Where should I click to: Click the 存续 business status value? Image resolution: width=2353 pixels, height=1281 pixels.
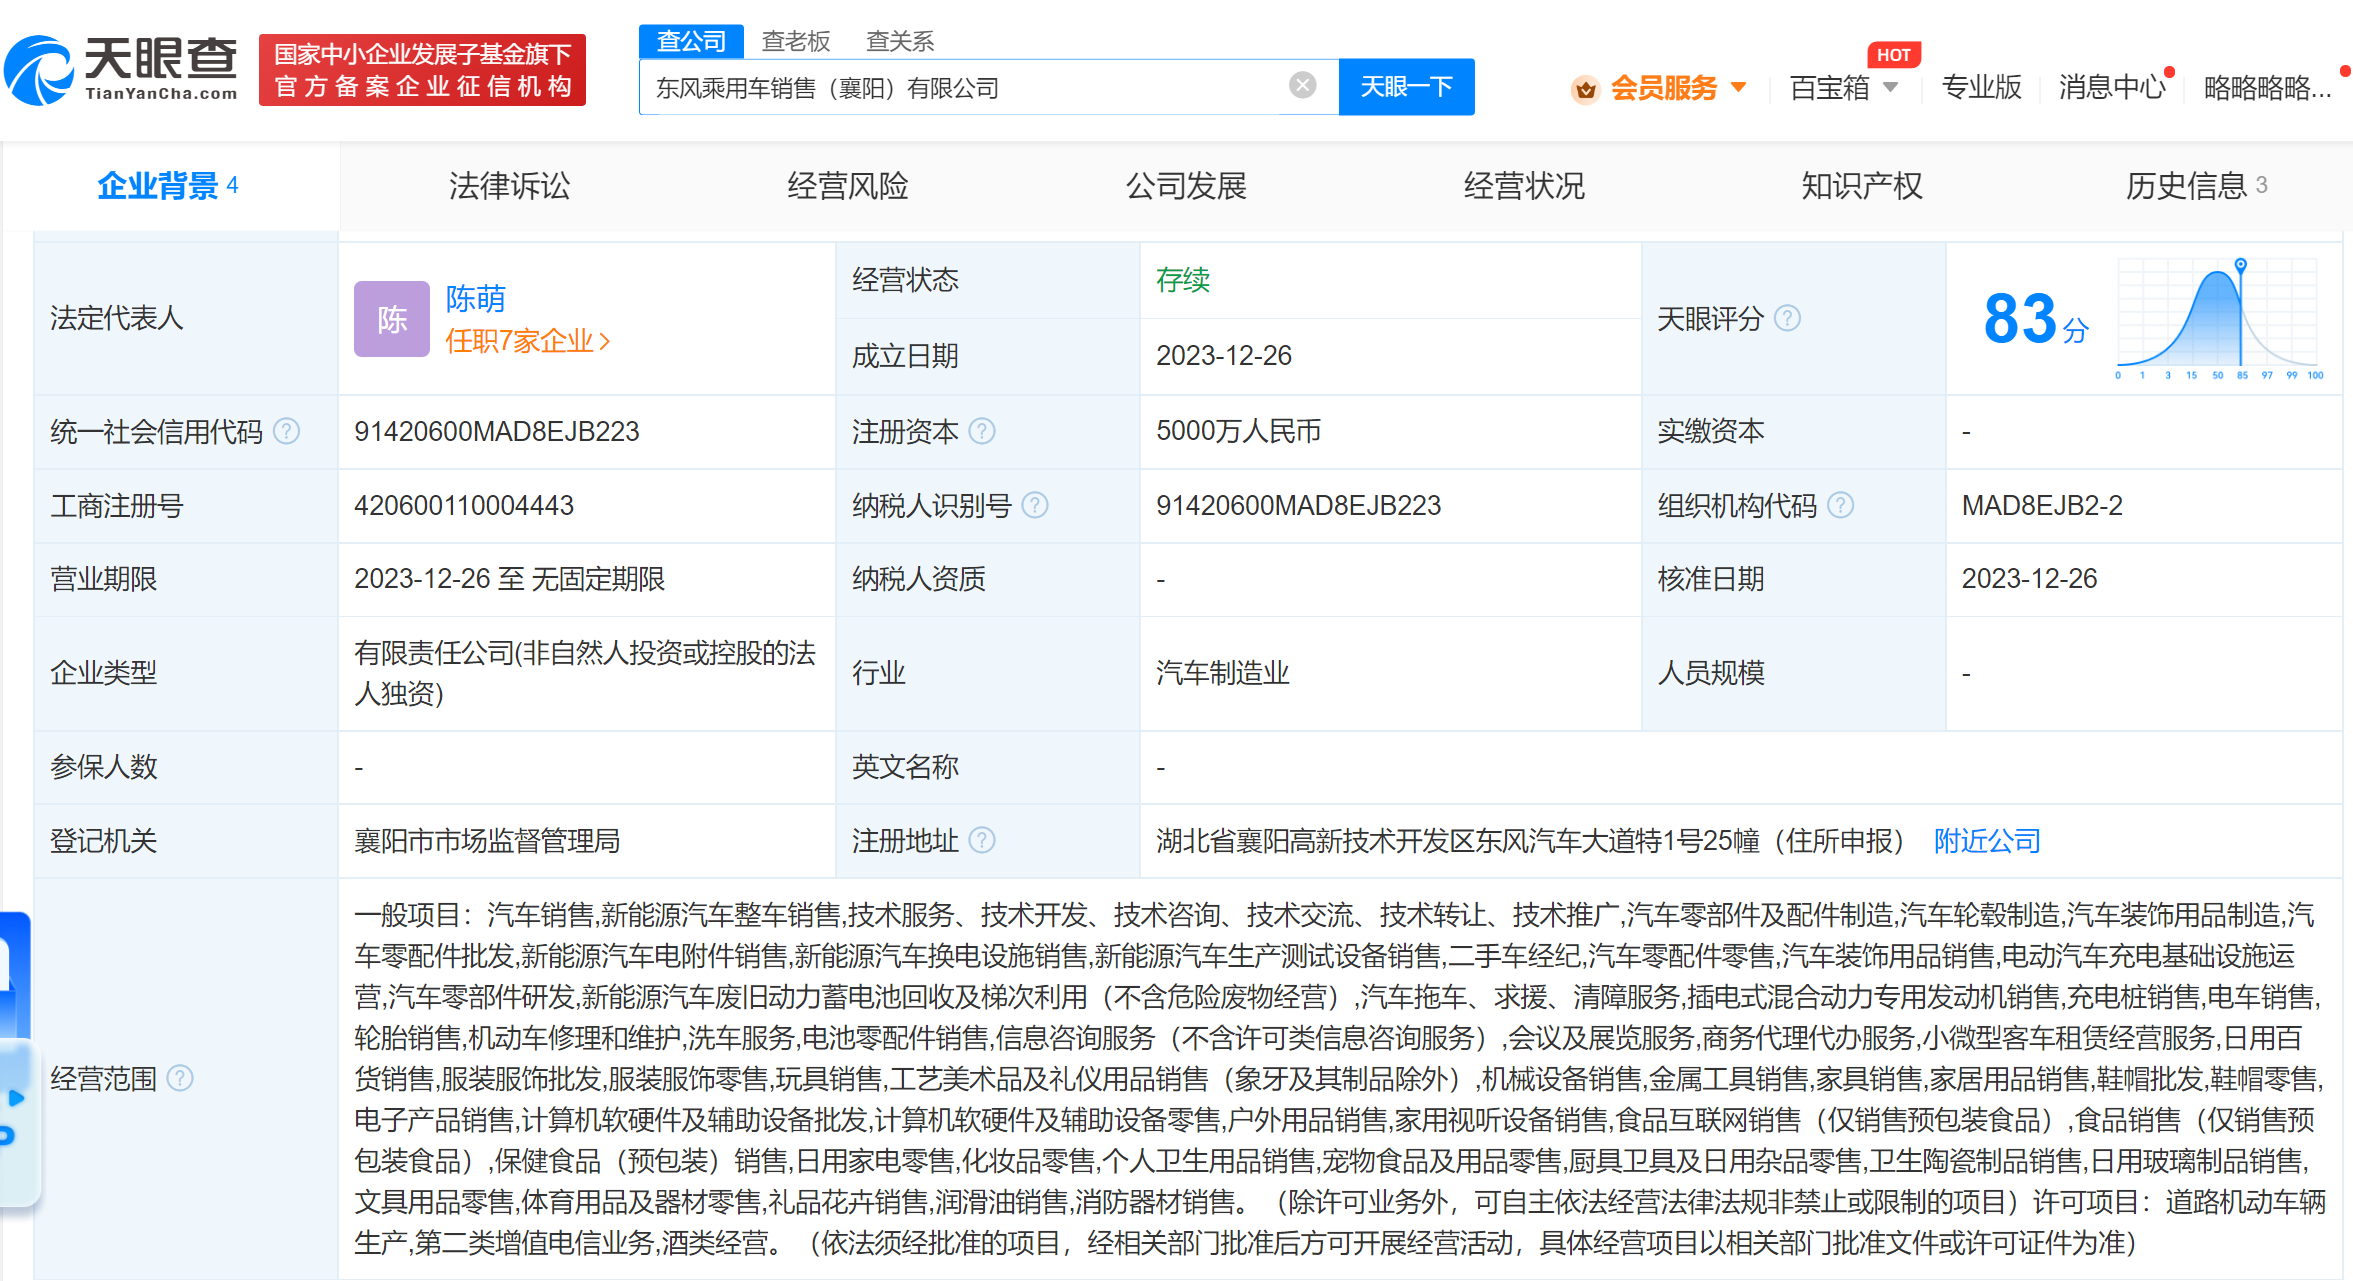1183,280
